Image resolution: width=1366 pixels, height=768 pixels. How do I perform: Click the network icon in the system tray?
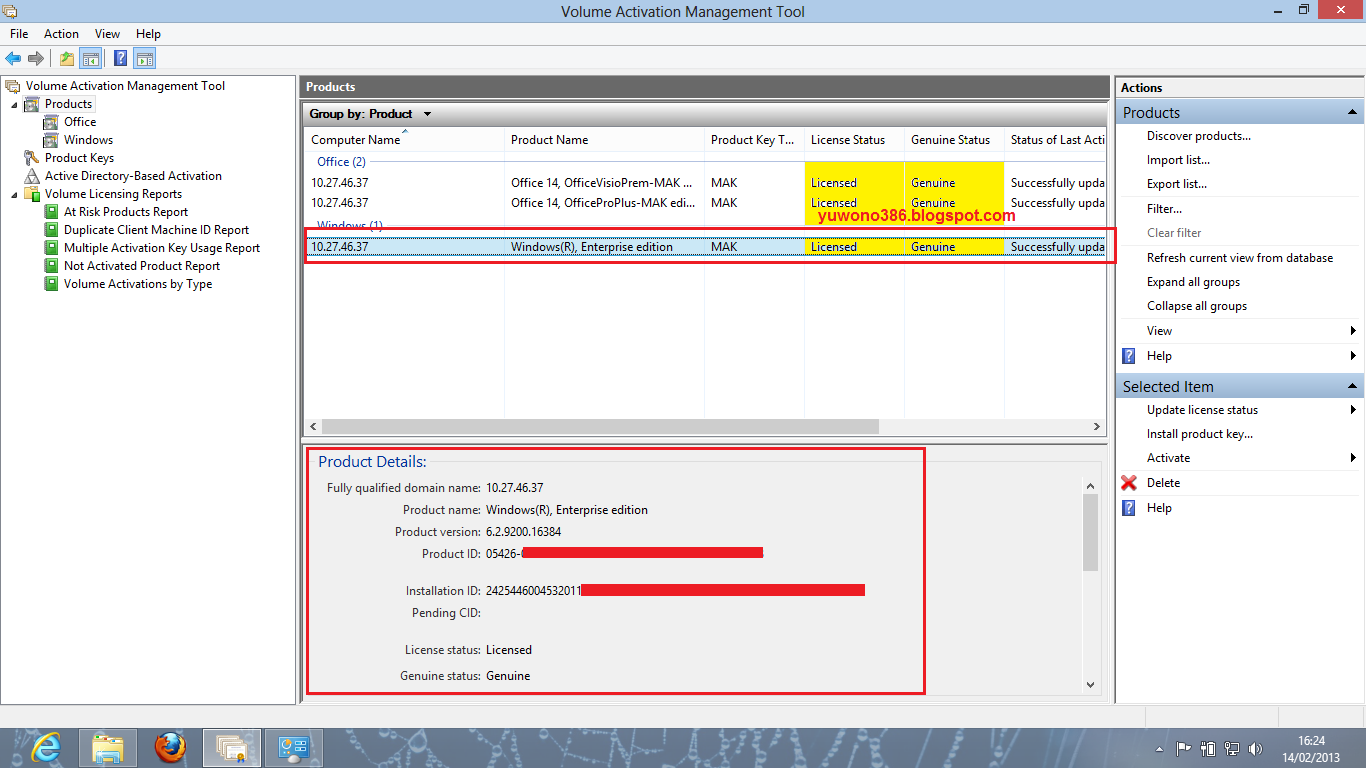[x=1232, y=748]
